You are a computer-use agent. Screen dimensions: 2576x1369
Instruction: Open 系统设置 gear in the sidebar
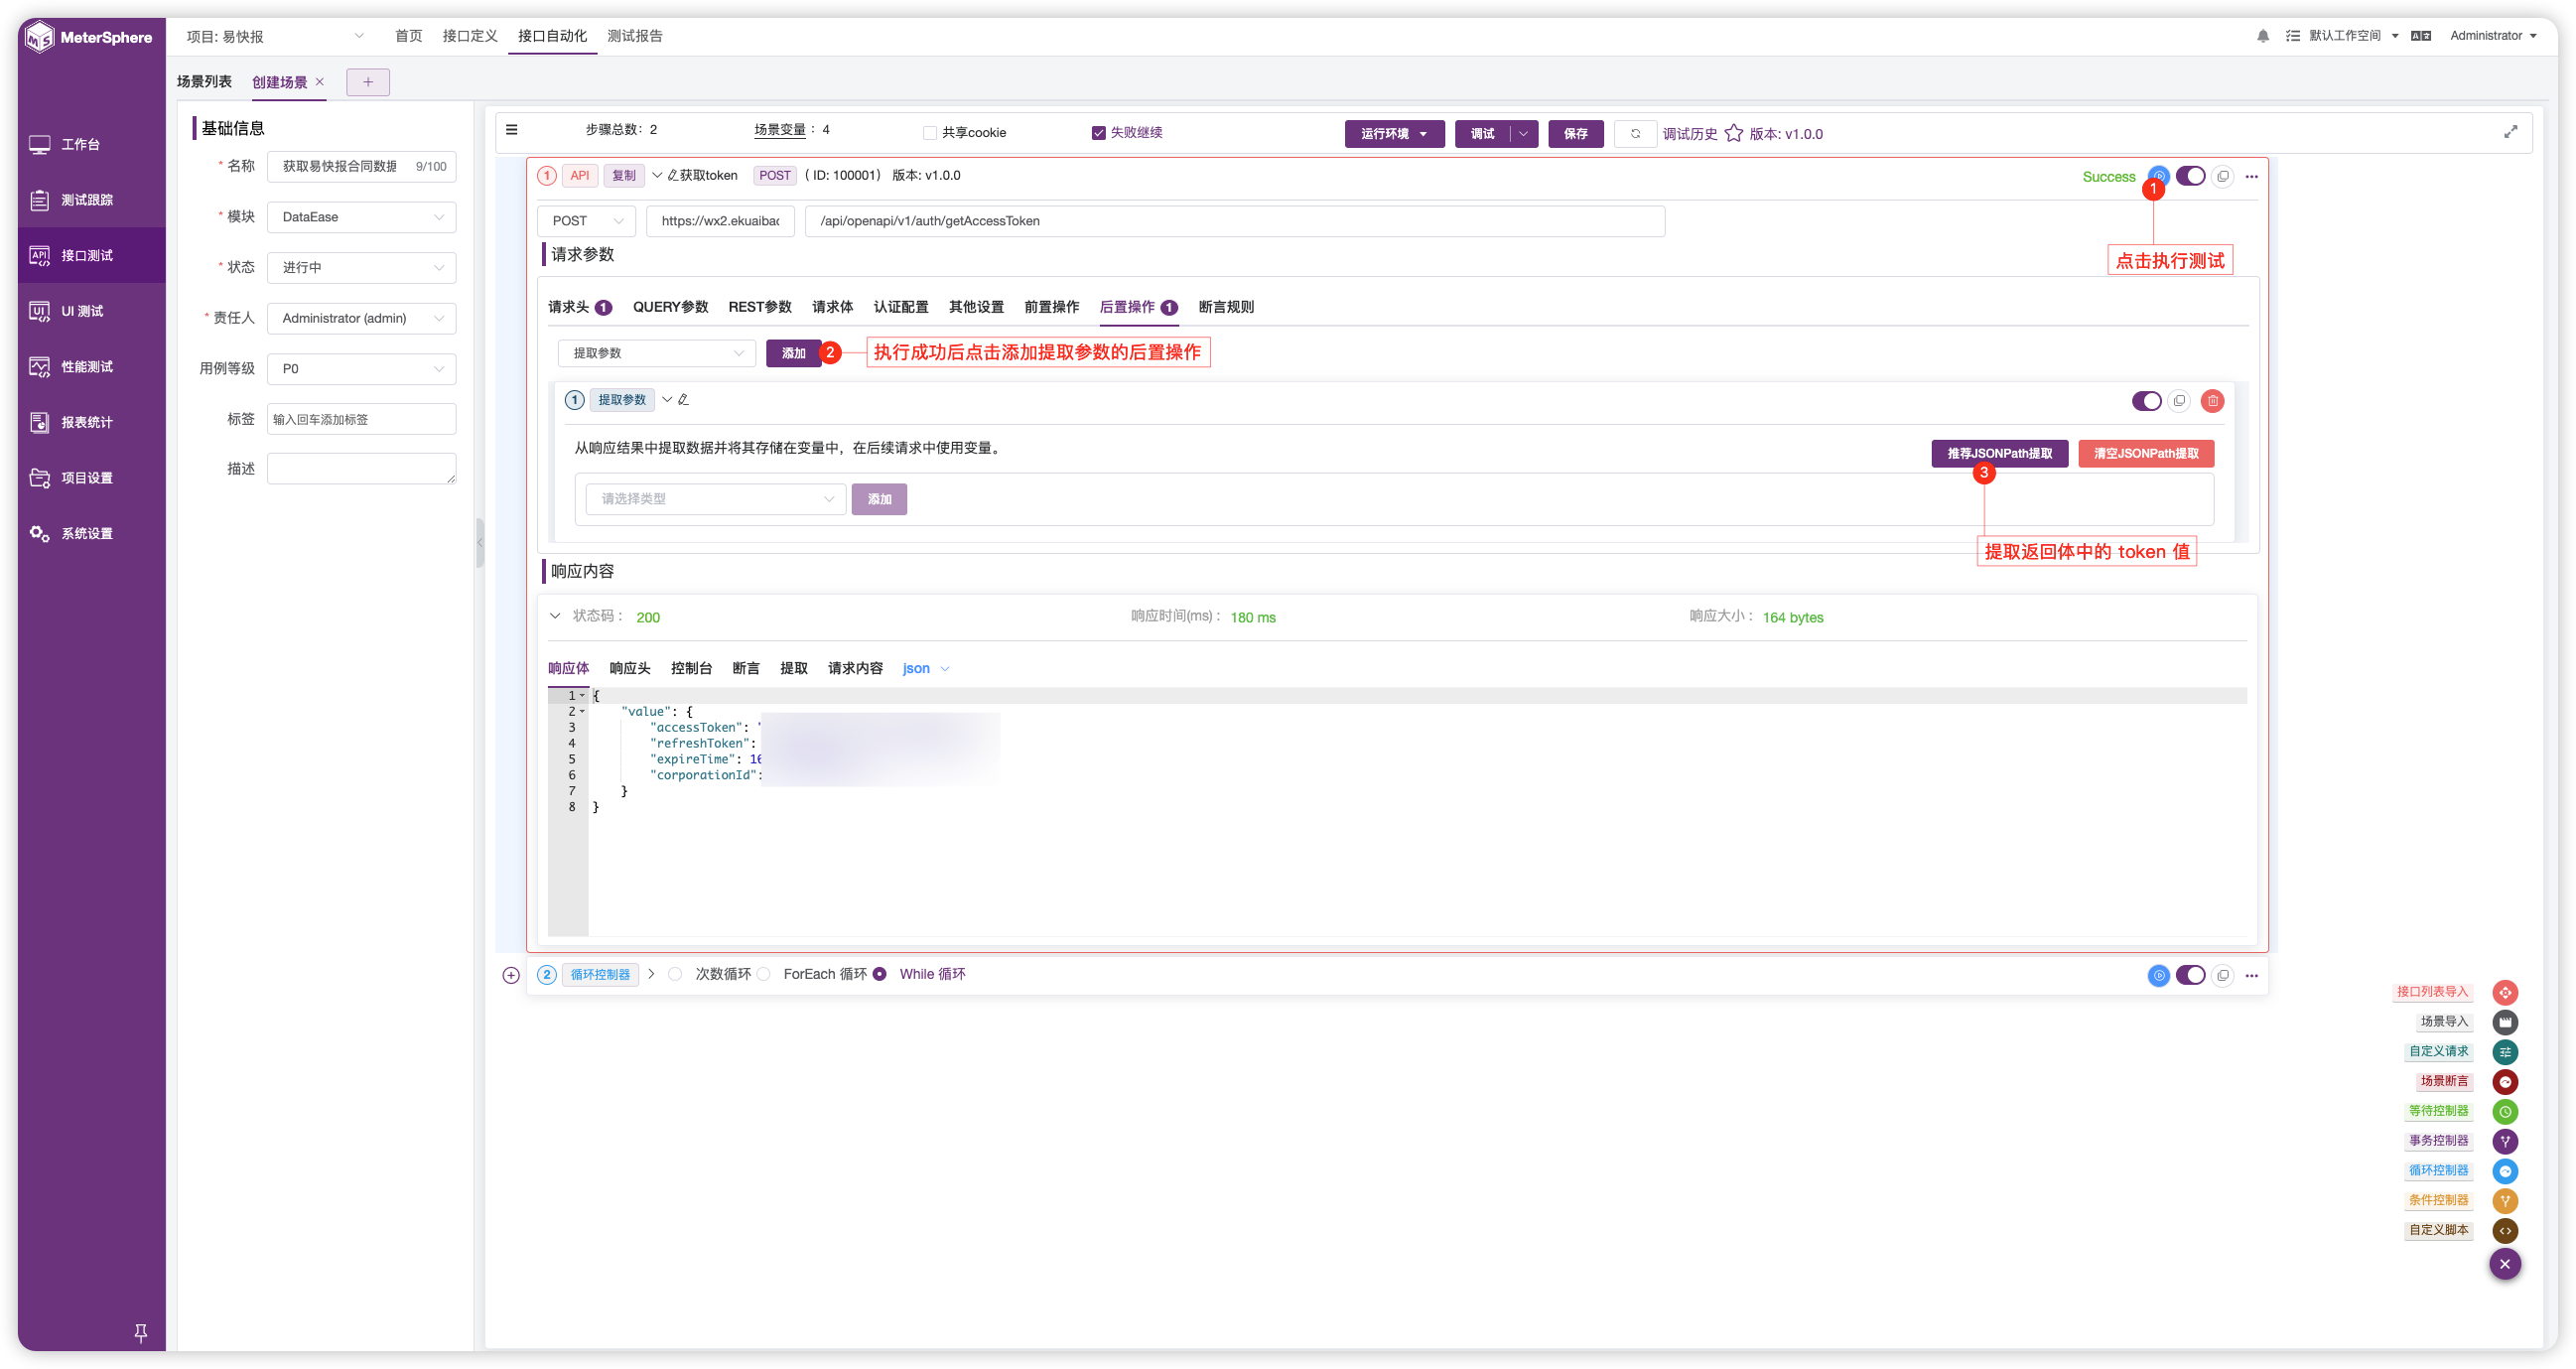pyautogui.click(x=40, y=533)
